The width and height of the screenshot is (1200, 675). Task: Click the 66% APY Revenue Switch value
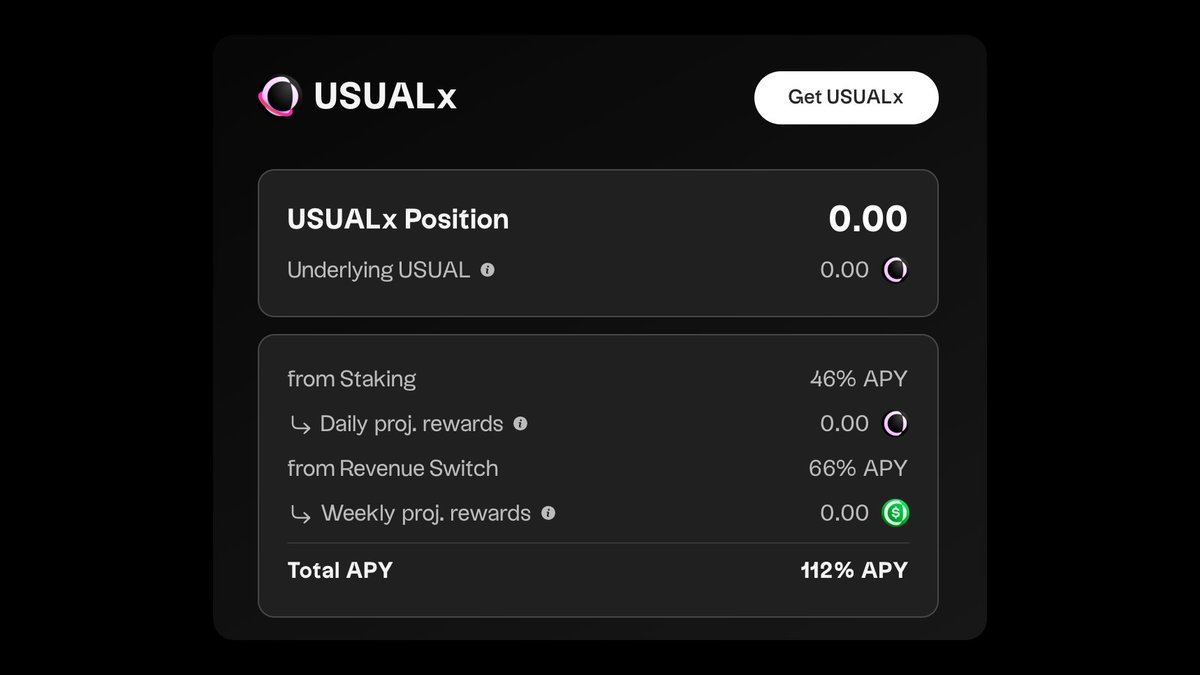[858, 468]
